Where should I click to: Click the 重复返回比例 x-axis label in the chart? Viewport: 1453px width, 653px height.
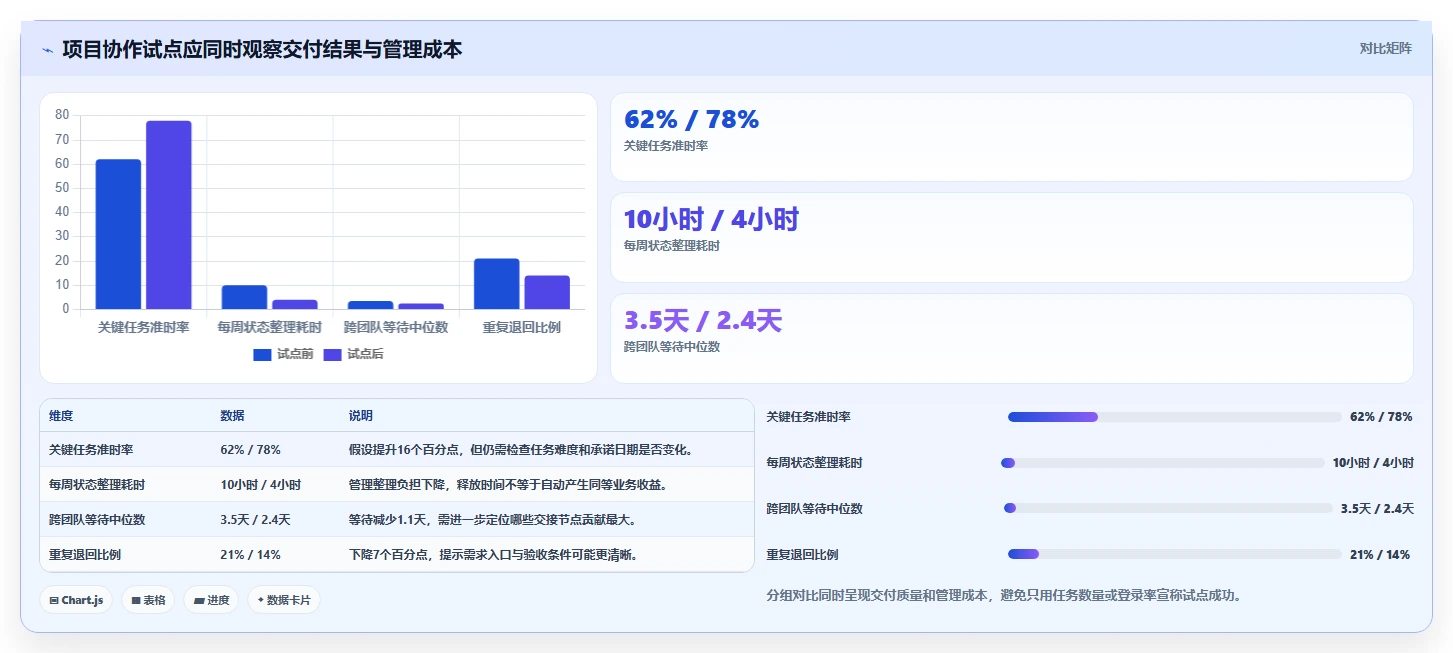pos(522,327)
